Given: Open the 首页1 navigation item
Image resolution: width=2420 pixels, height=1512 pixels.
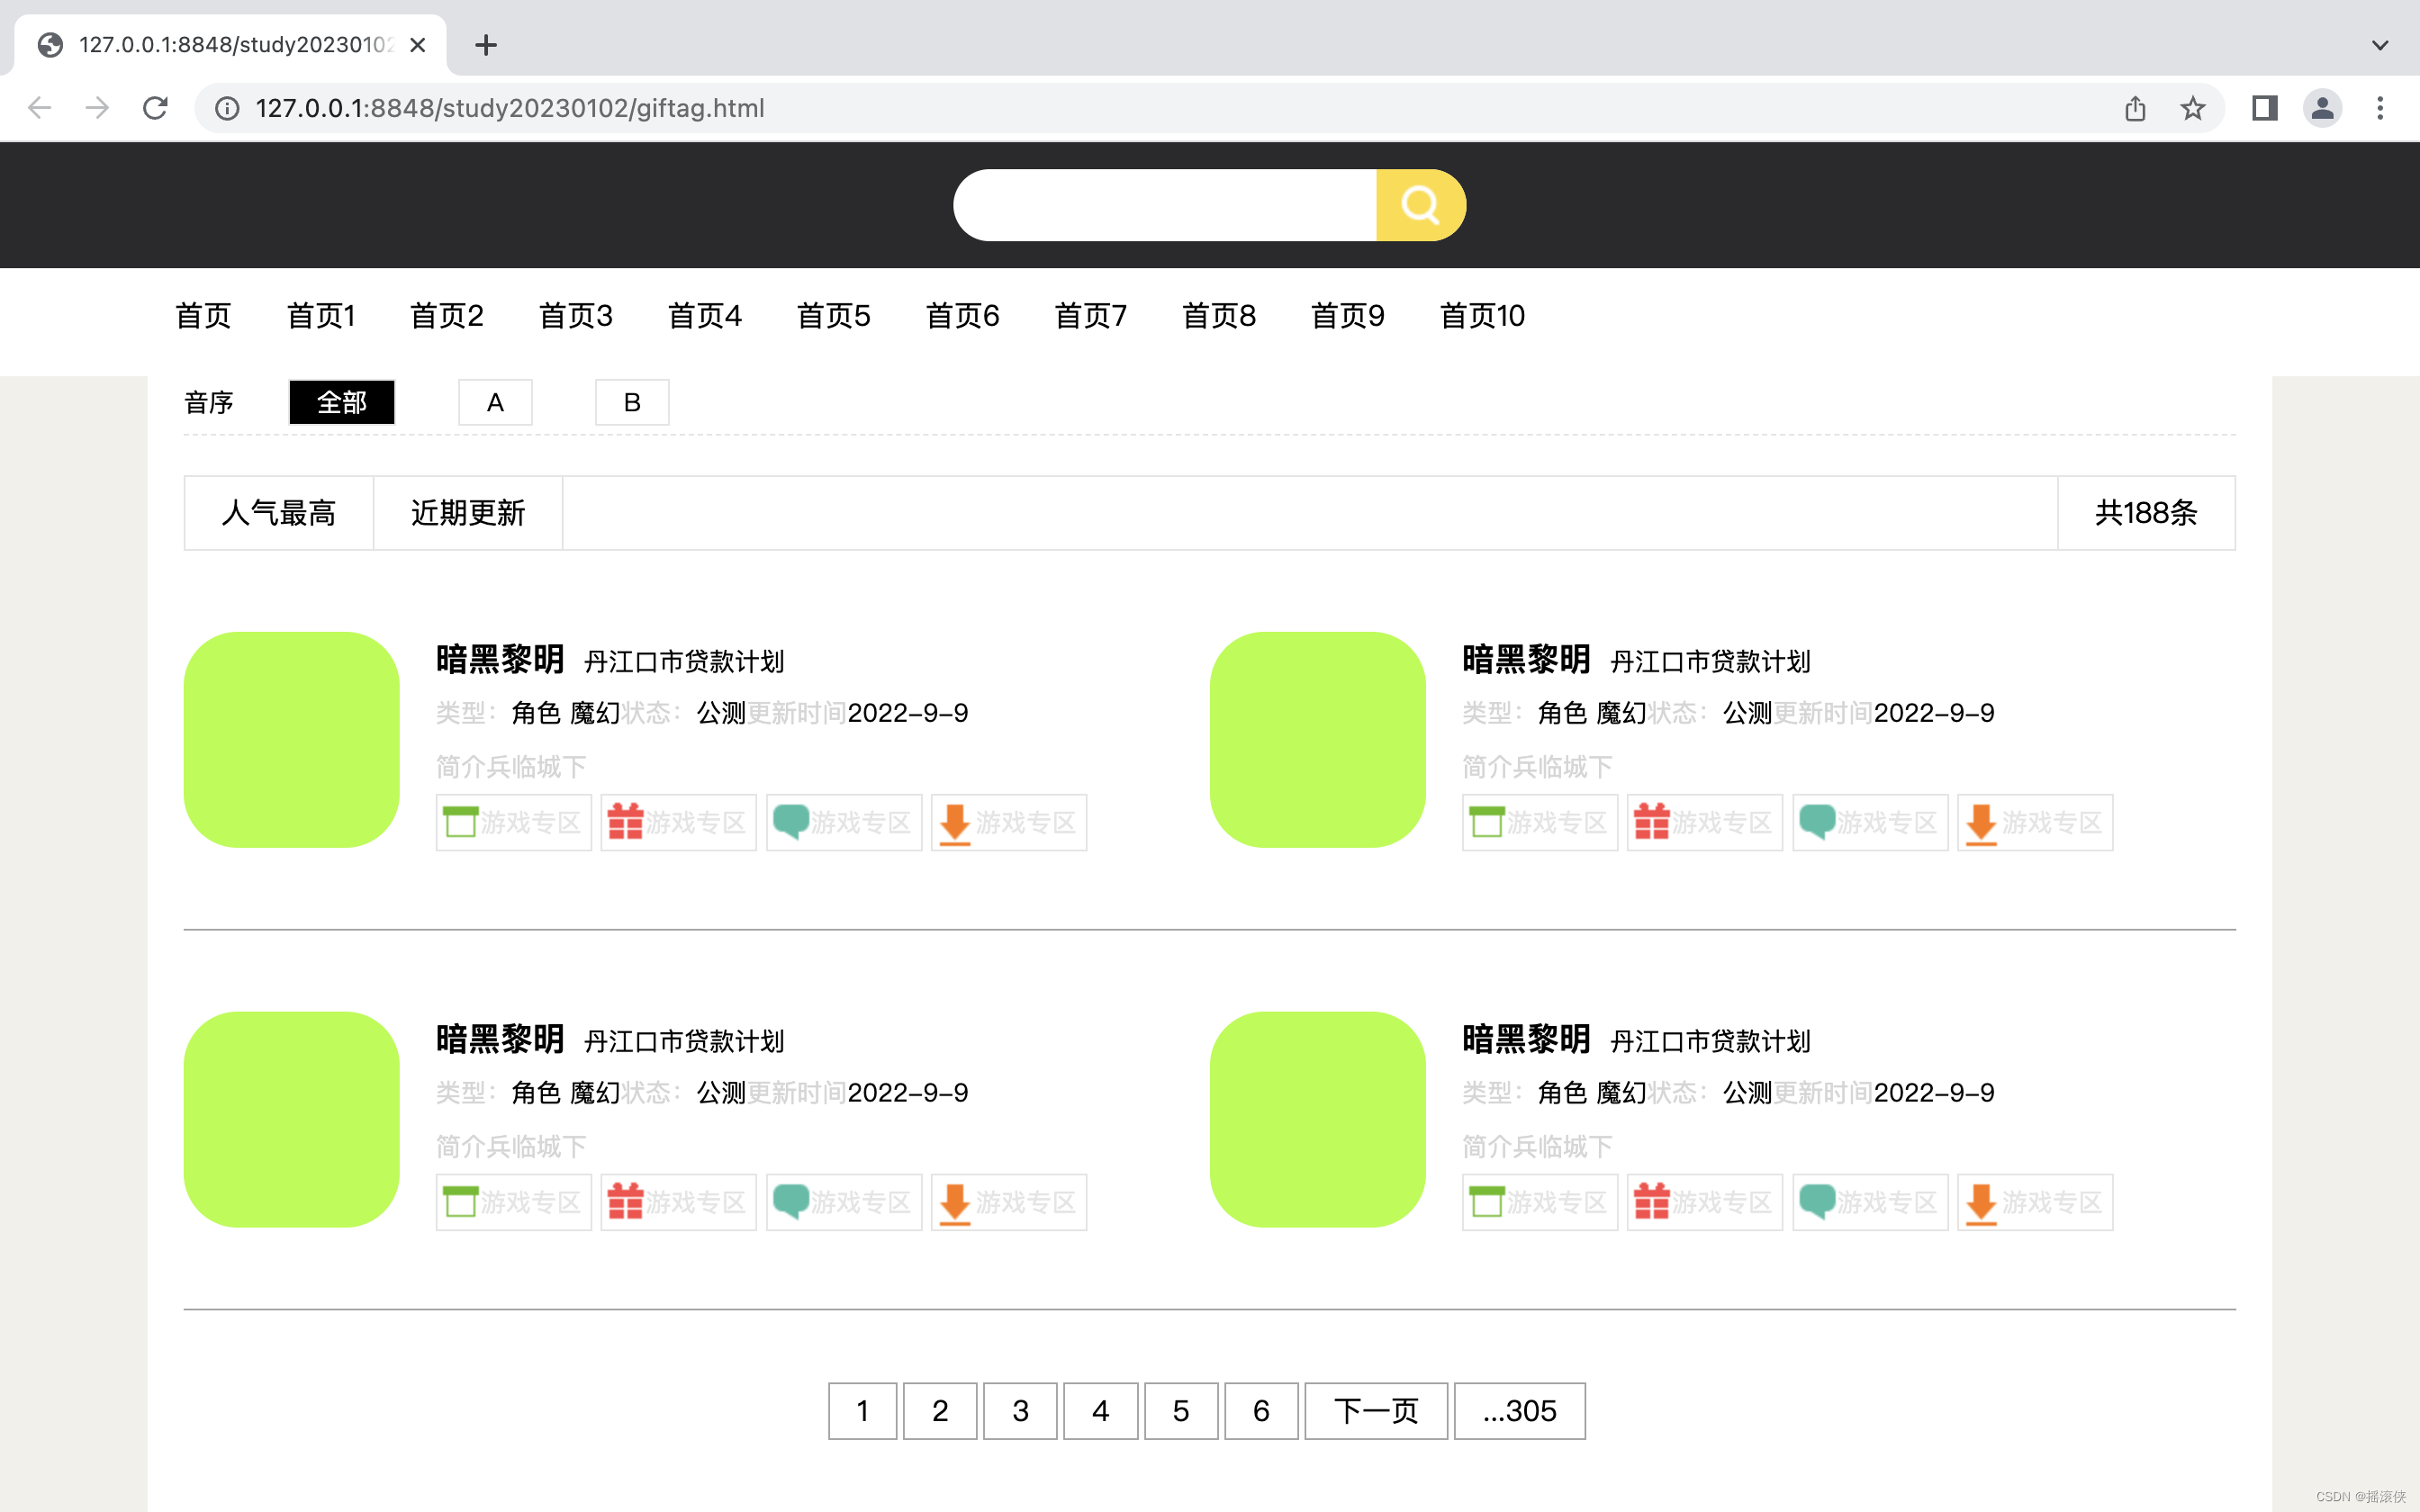Looking at the screenshot, I should coord(321,316).
